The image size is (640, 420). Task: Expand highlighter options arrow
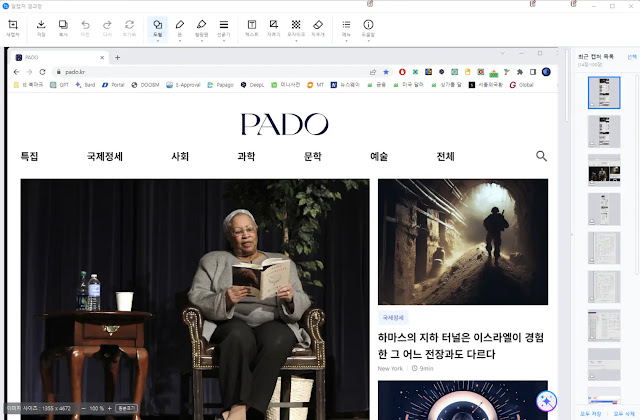pyautogui.click(x=202, y=41)
